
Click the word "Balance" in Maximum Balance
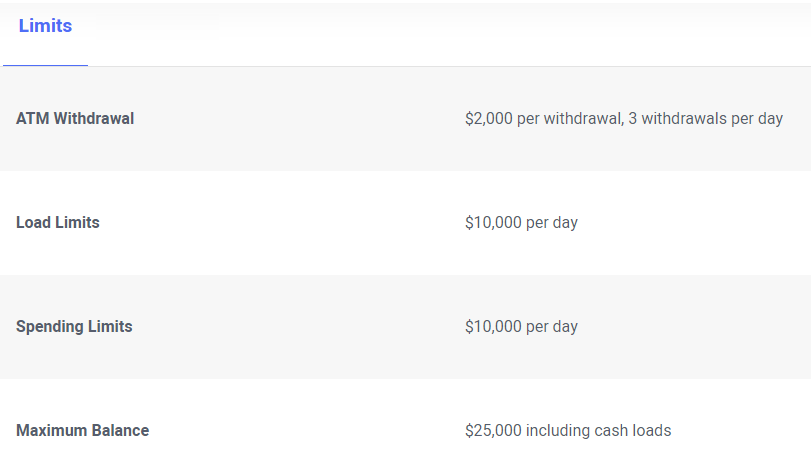(x=120, y=431)
